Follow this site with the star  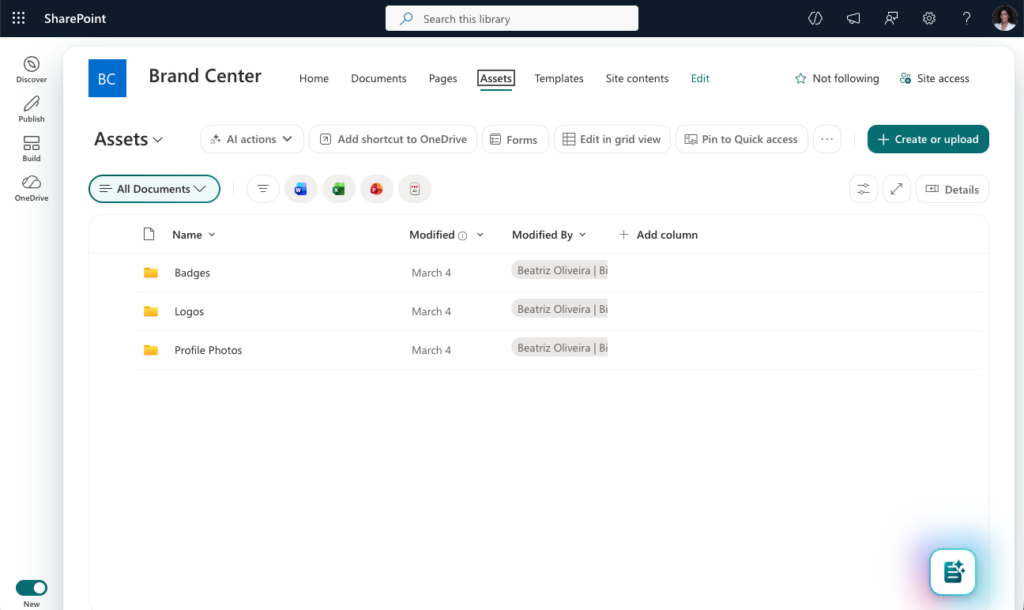[x=836, y=78]
